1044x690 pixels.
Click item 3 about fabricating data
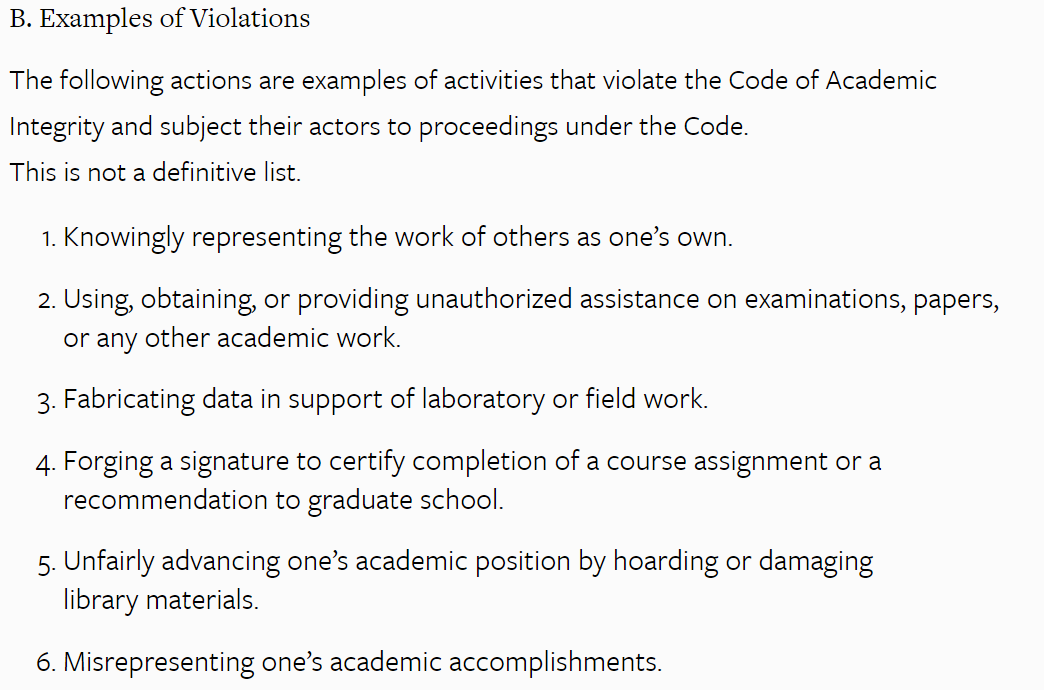pyautogui.click(x=385, y=400)
